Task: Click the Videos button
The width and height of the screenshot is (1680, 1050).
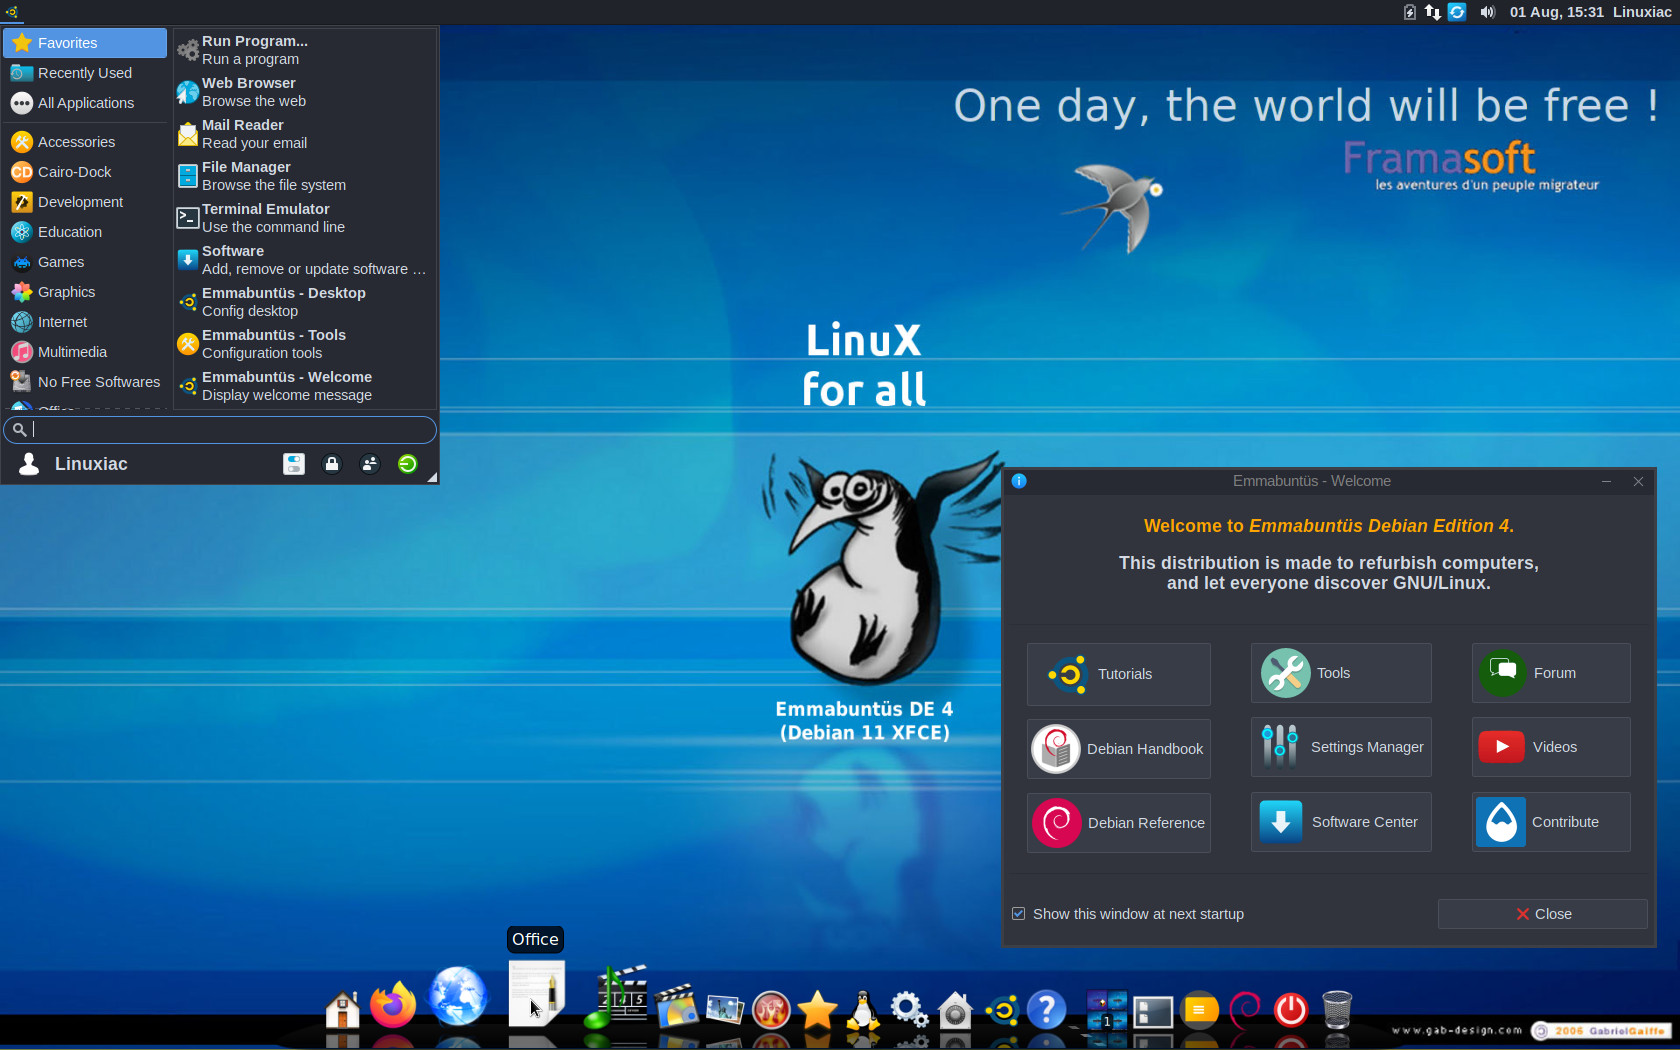Action: click(1551, 747)
